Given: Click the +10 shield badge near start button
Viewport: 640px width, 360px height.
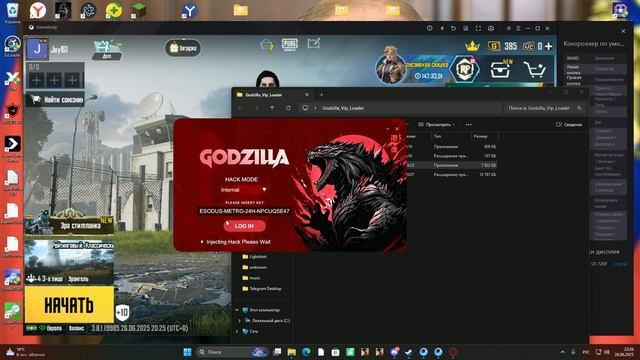Looking at the screenshot, I should pos(122,312).
